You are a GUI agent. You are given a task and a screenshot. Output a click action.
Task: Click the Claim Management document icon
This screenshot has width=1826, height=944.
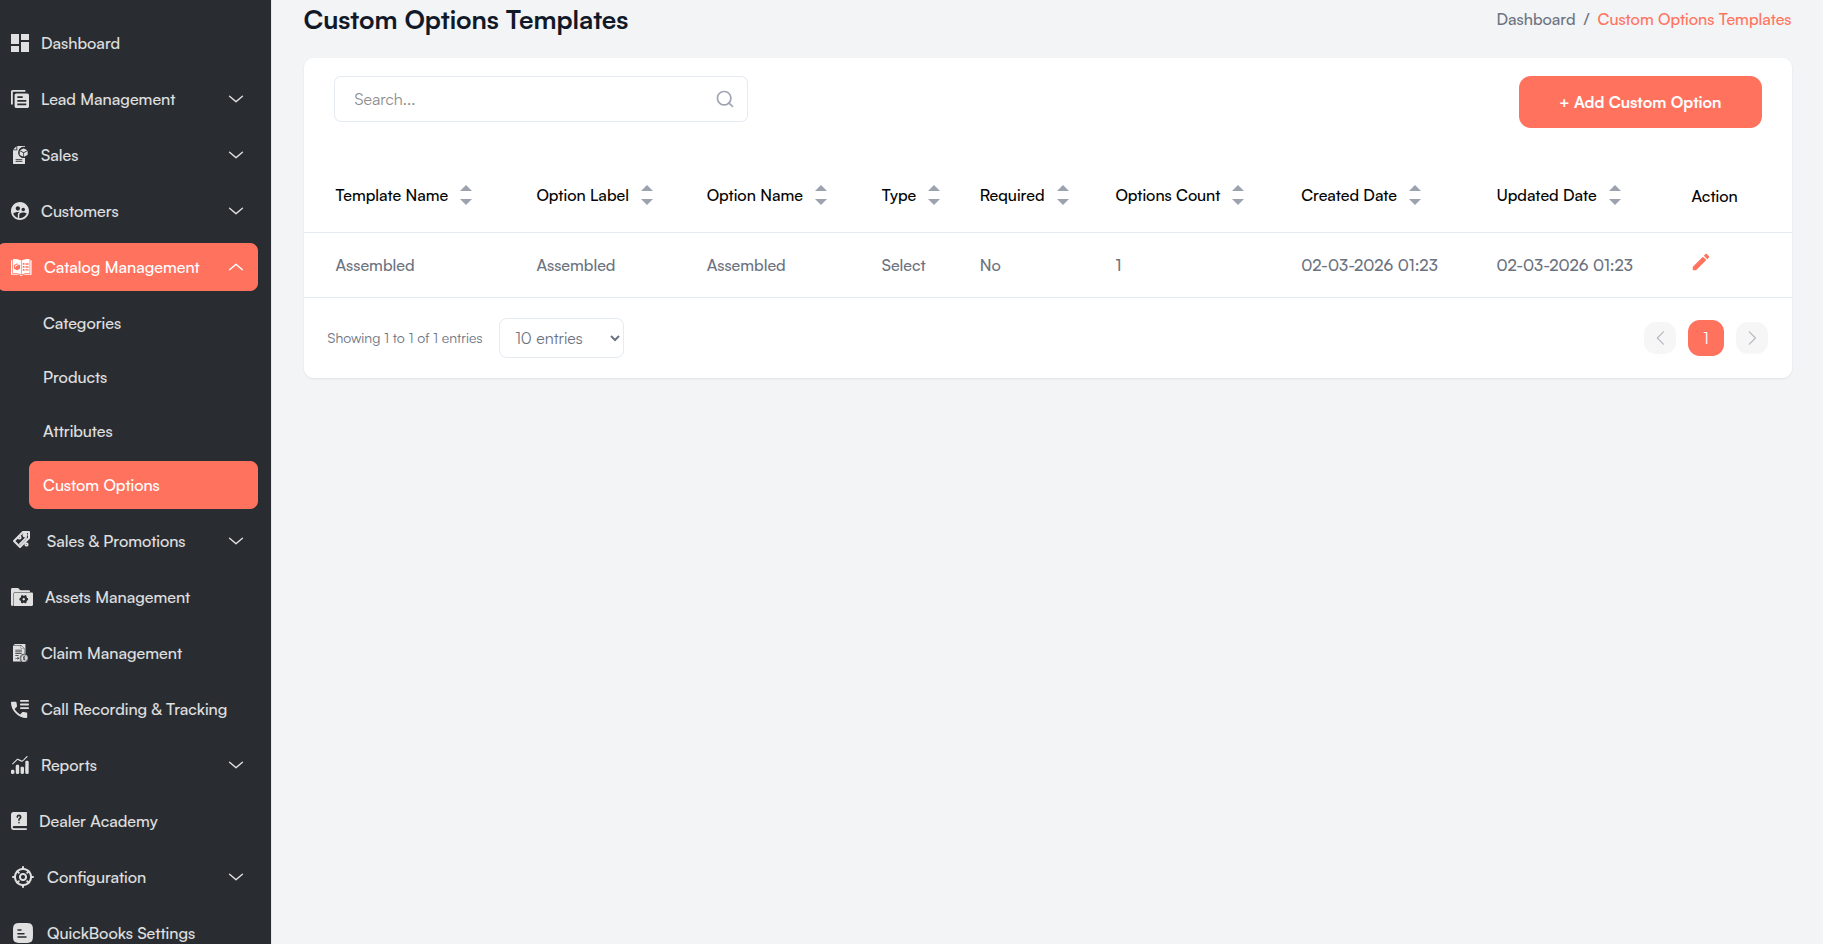pos(20,653)
